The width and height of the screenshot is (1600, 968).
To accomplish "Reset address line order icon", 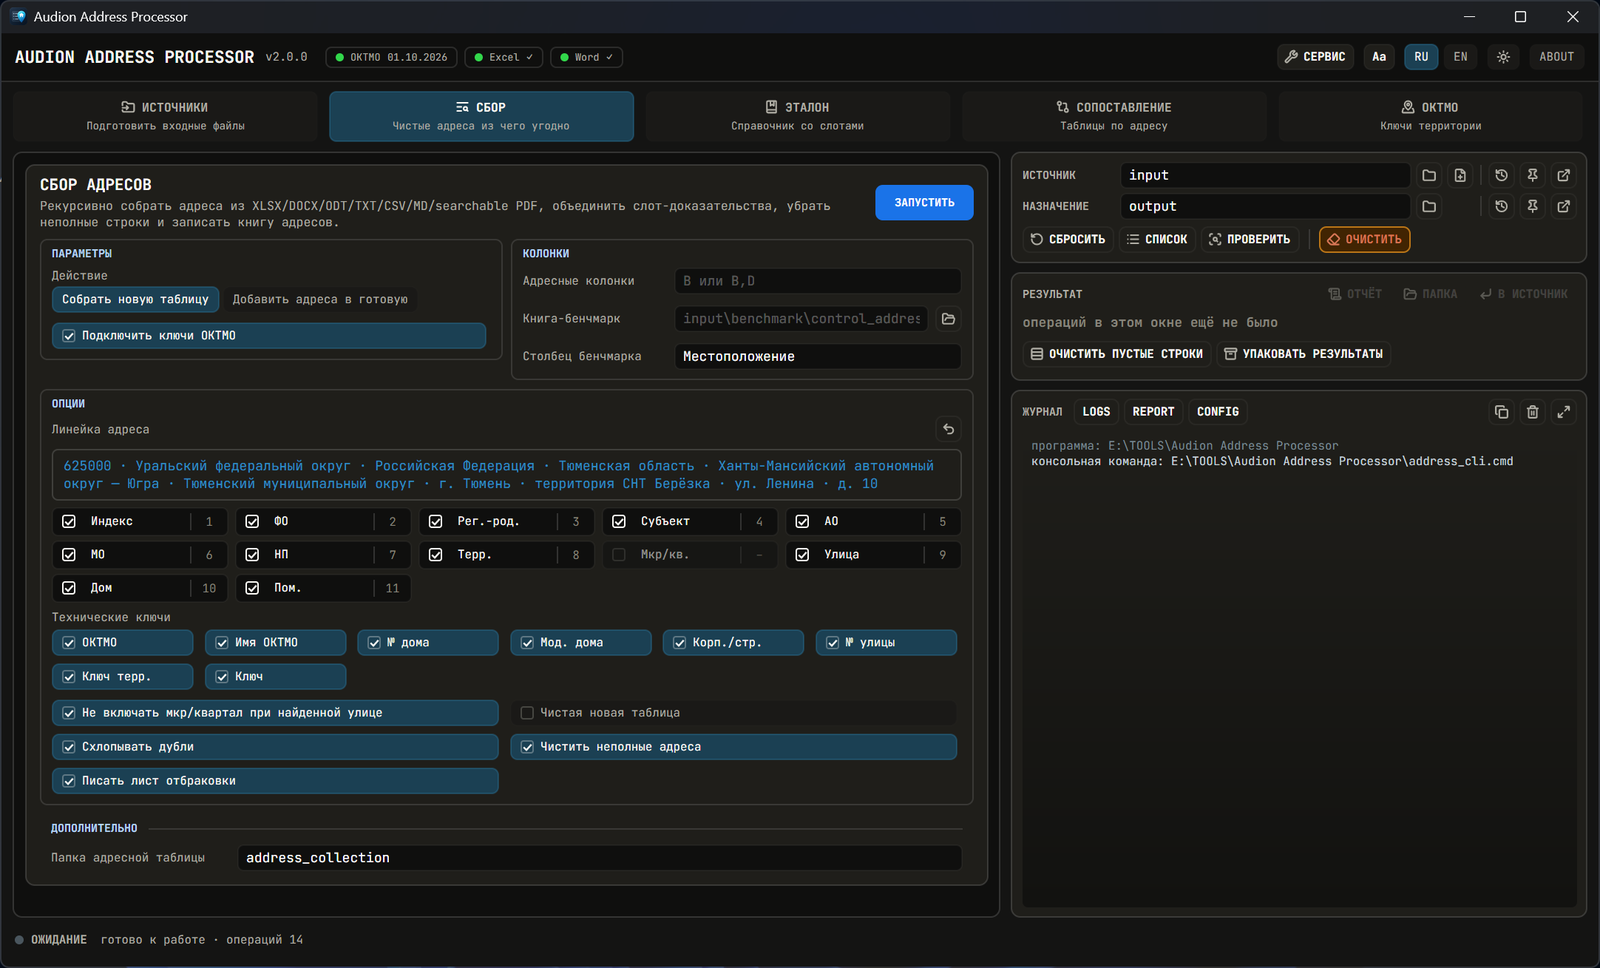I will point(948,429).
